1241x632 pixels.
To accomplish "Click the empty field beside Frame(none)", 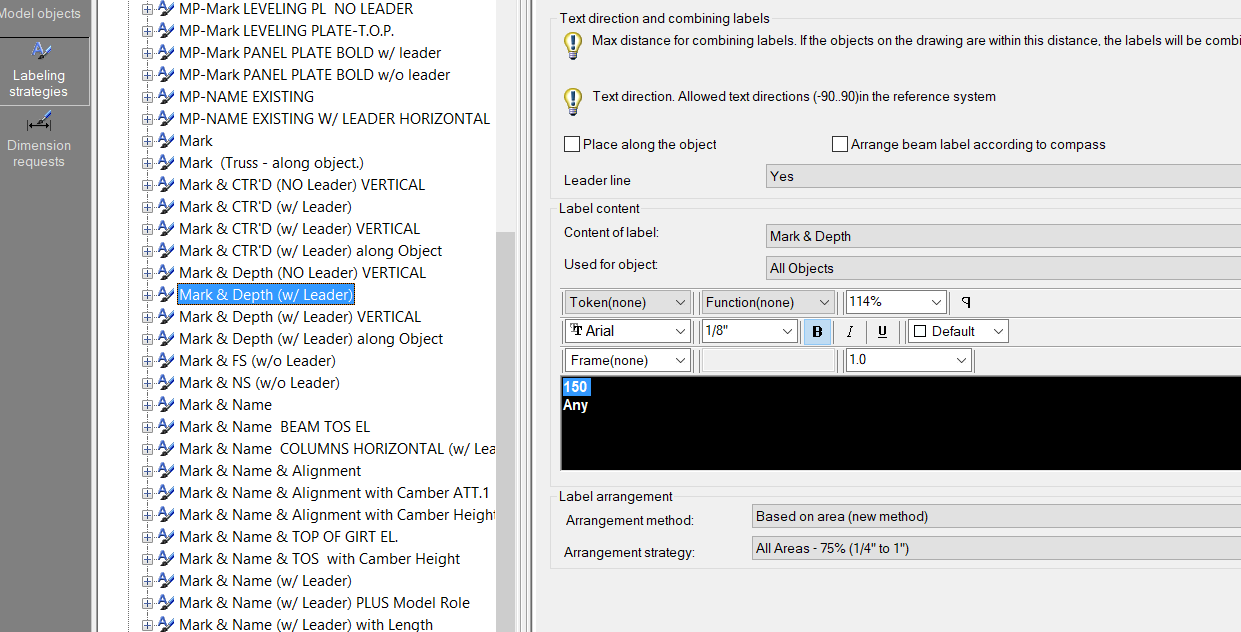I will click(768, 360).
